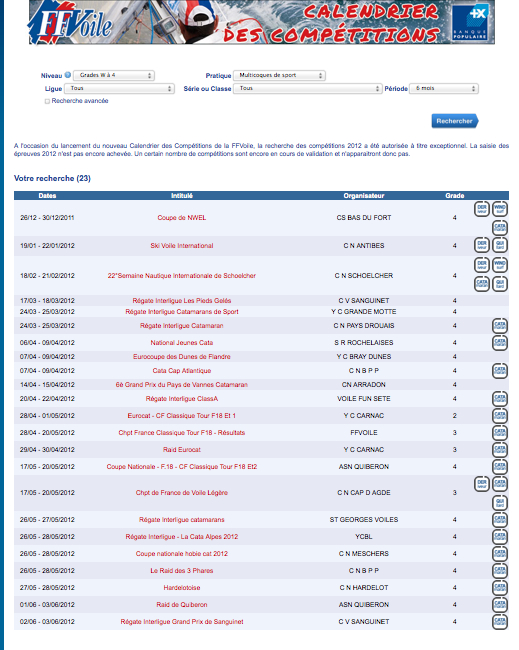Click Catamaran icon in Cata Cap Atlantique row
The image size is (519, 650).
[x=500, y=371]
